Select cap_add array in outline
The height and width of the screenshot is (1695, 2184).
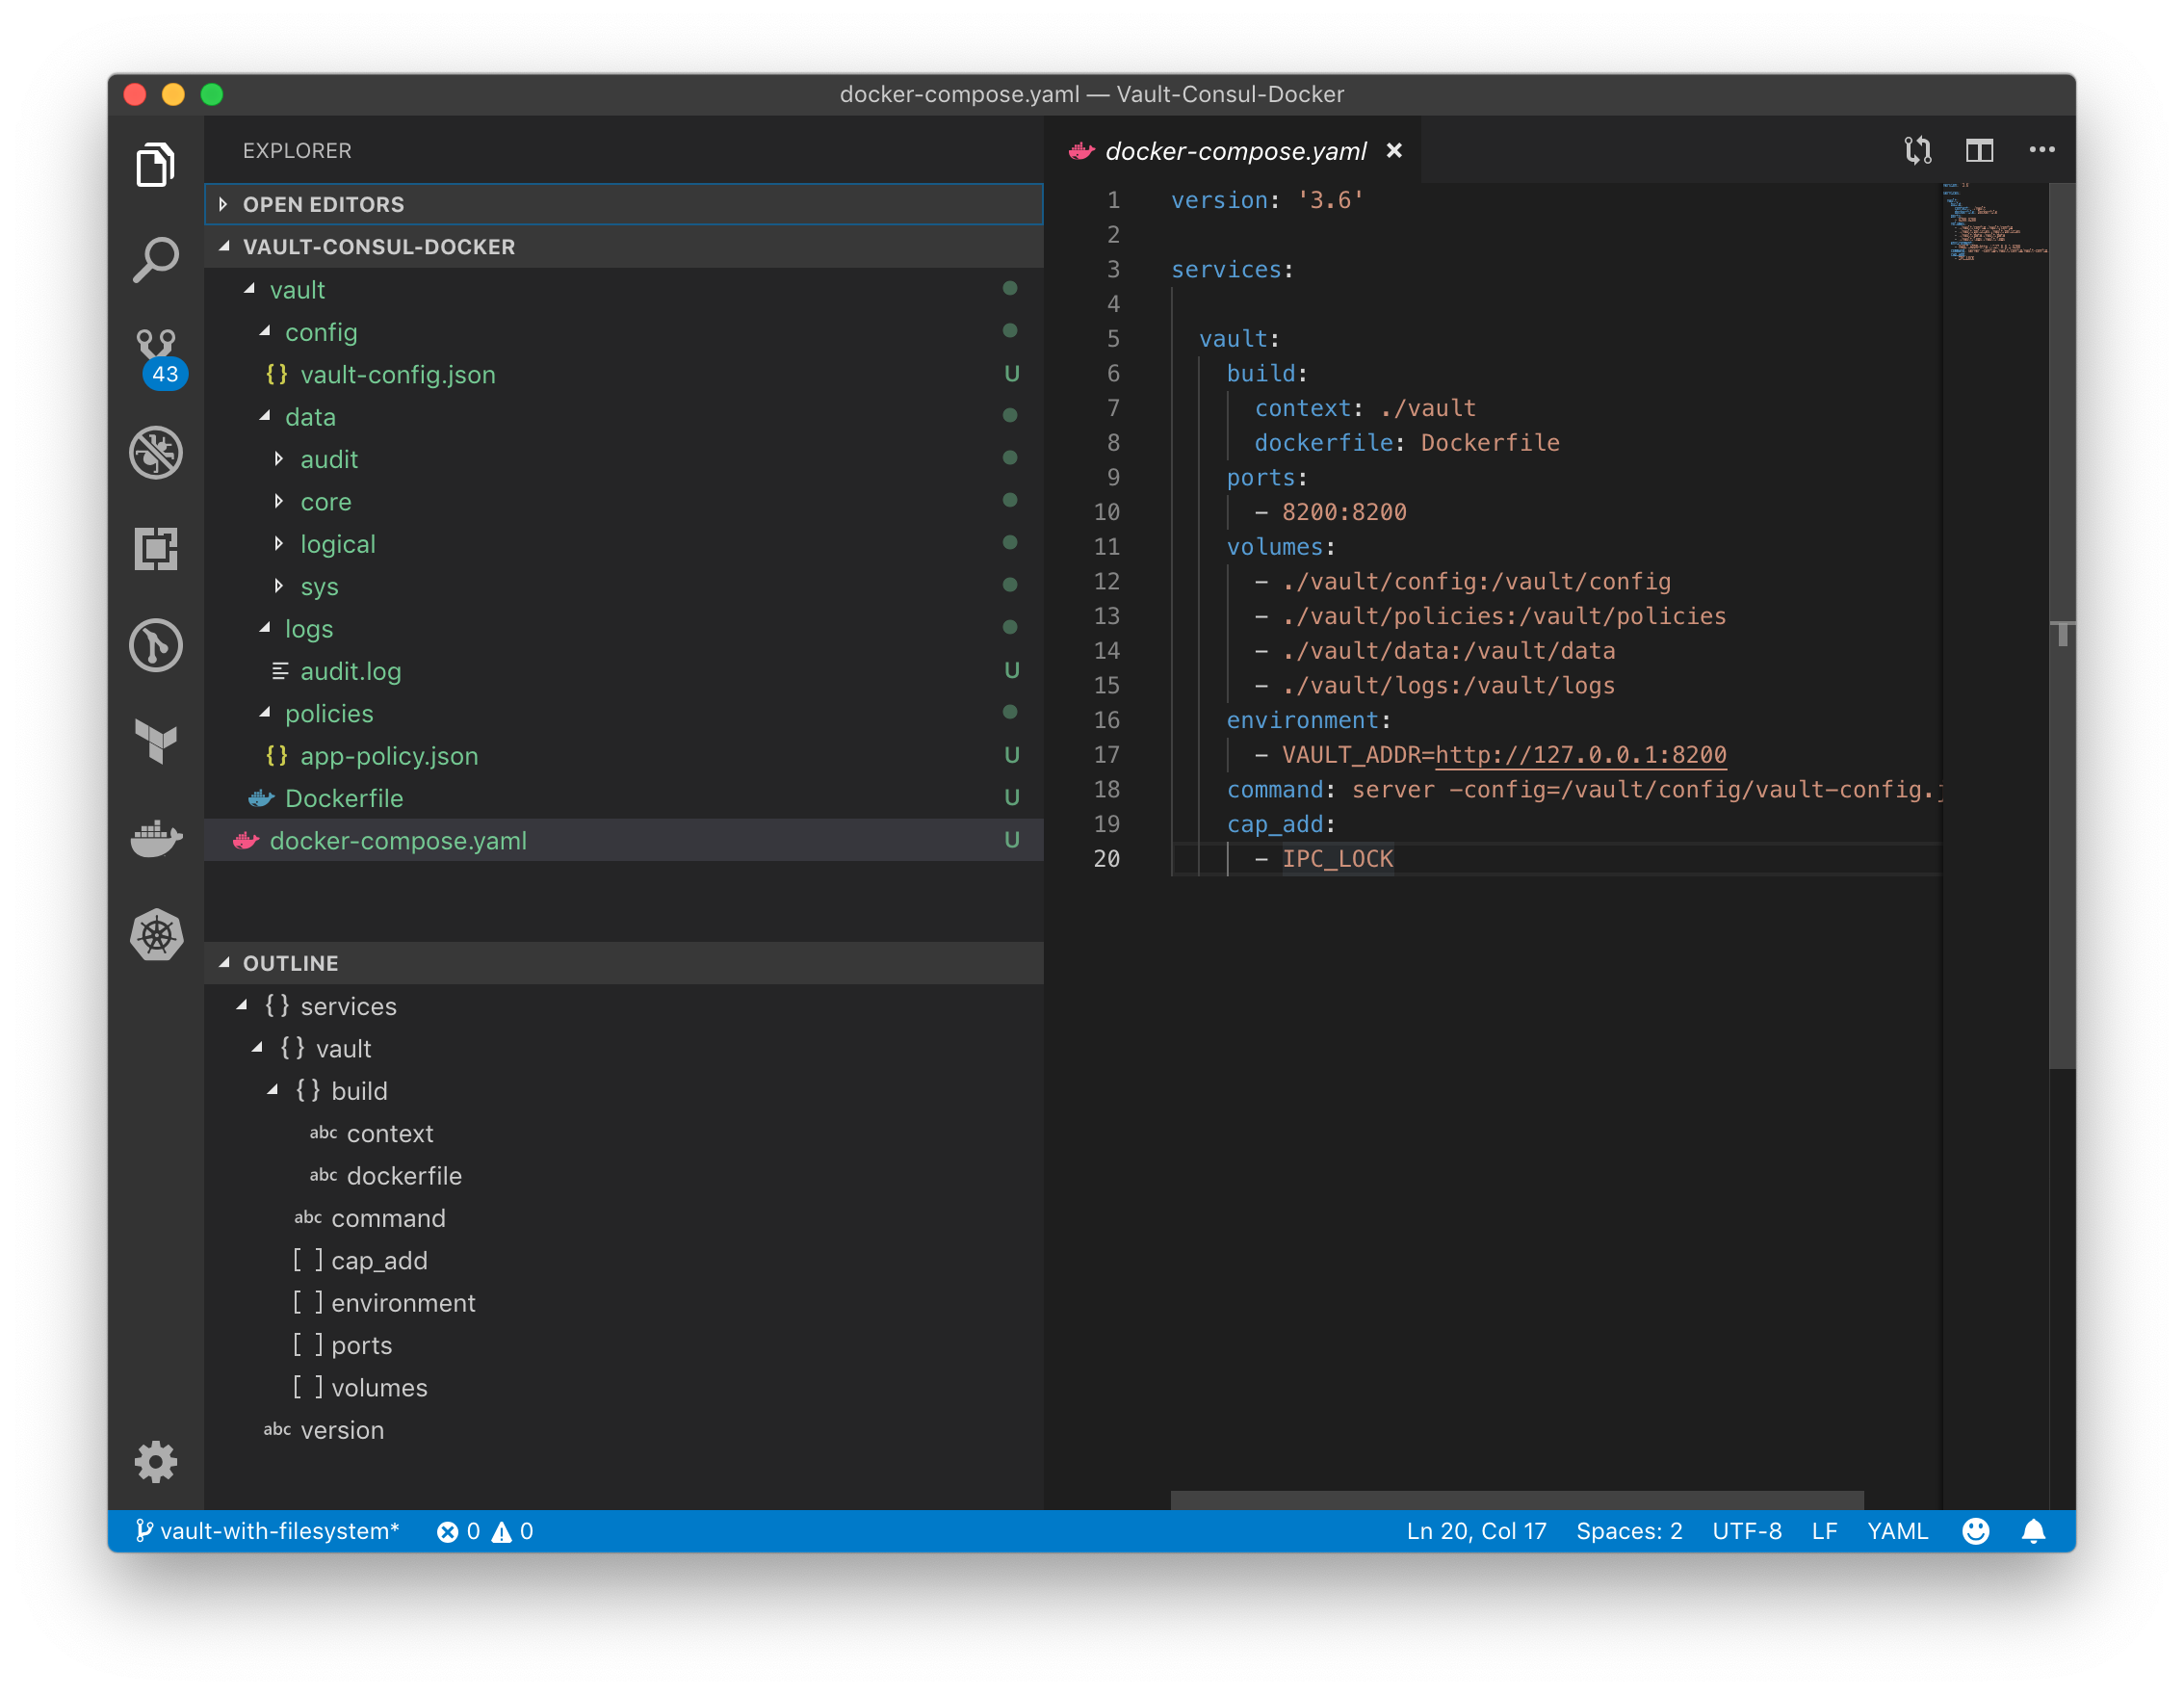pyautogui.click(x=624, y=1261)
